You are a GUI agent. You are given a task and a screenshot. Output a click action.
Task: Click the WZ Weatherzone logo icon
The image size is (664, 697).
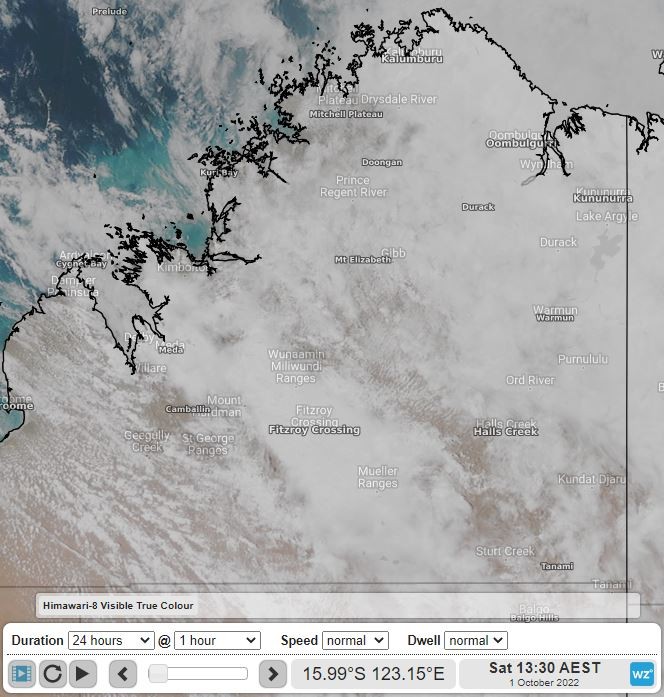tap(641, 674)
